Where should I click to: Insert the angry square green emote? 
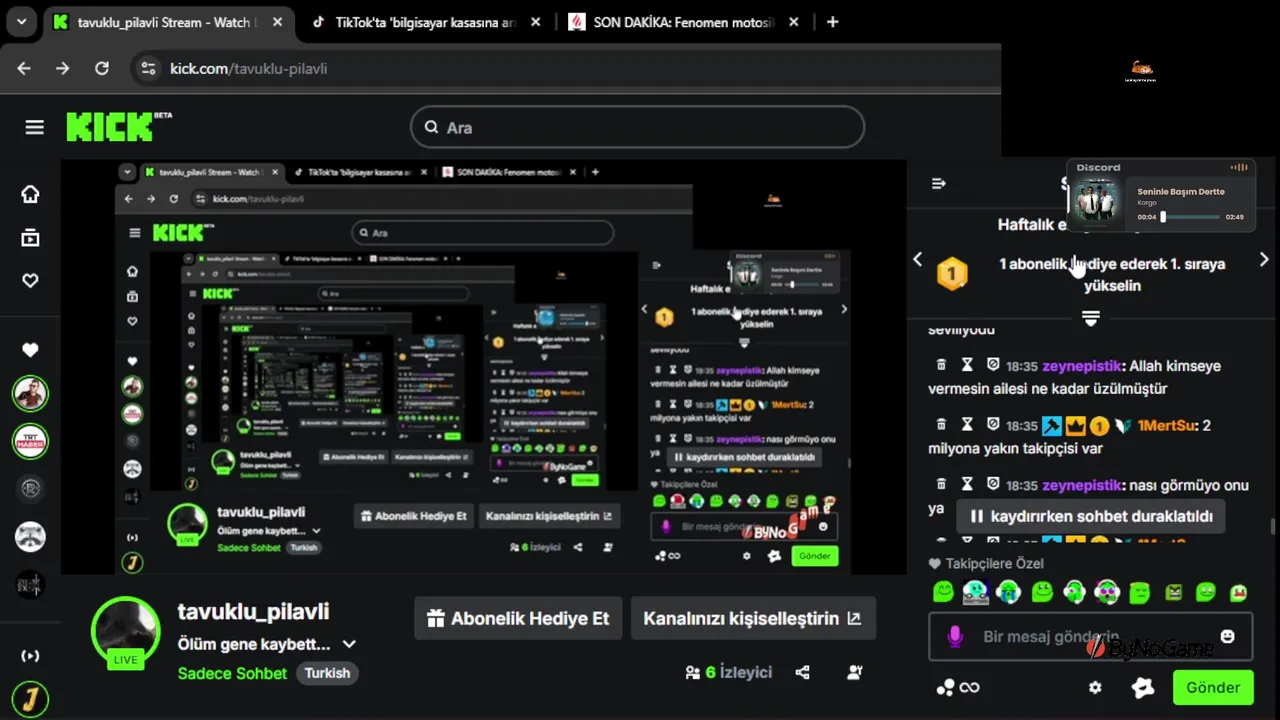point(1173,592)
